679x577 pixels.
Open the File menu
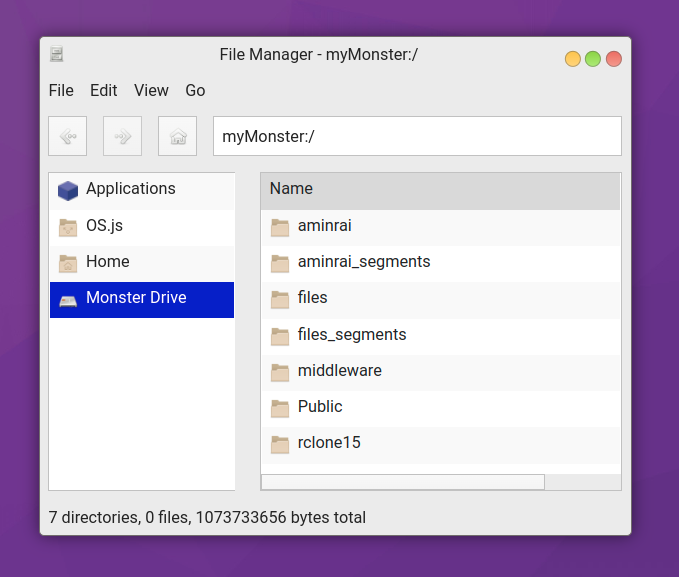click(x=61, y=90)
